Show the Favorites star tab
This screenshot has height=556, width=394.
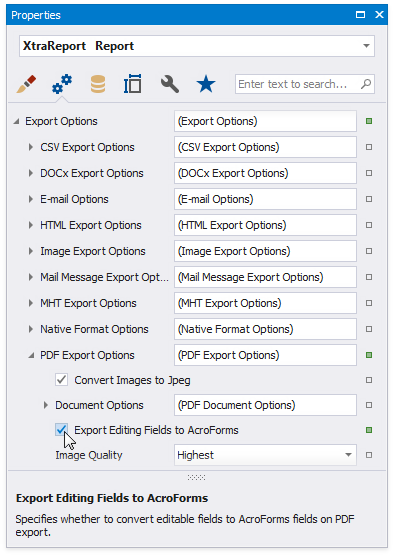pos(206,84)
